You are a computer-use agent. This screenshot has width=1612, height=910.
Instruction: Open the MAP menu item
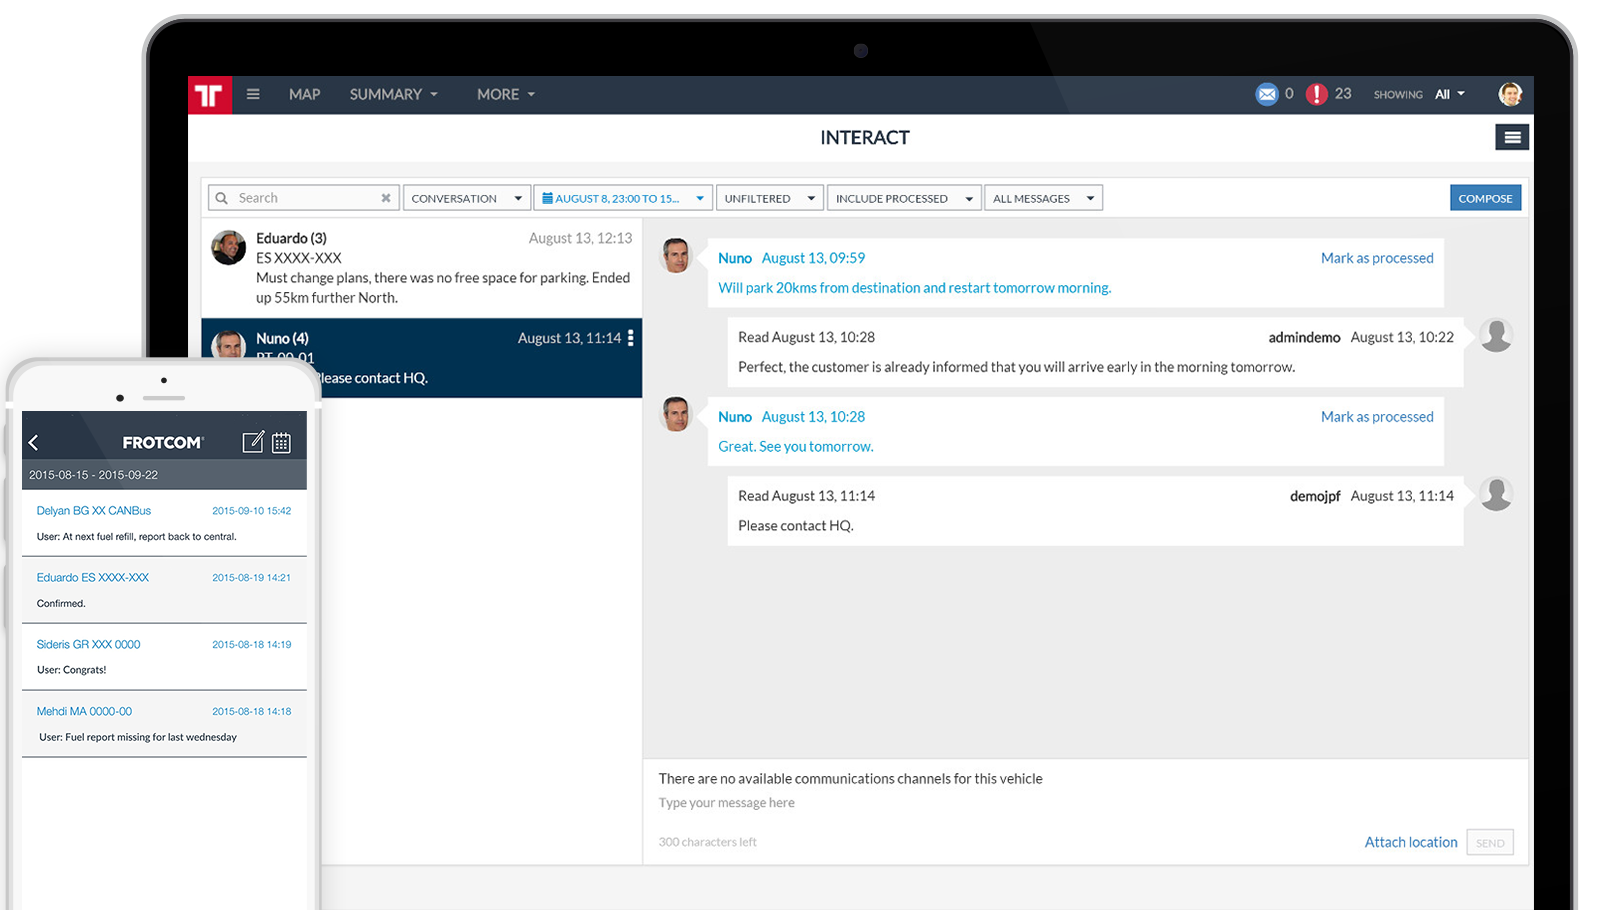(304, 94)
